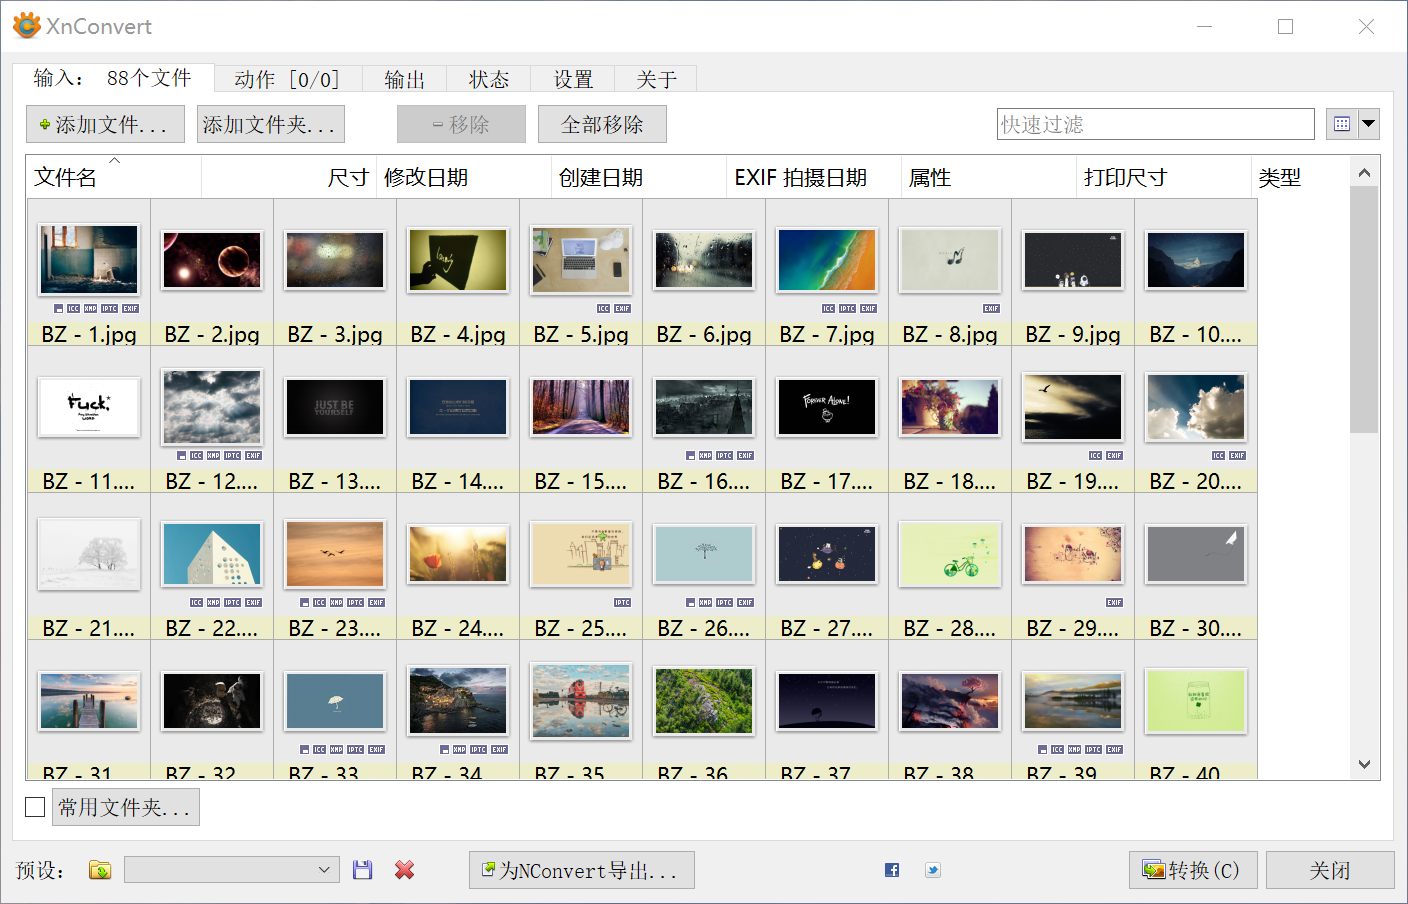Switch view mode with the grid icon
The height and width of the screenshot is (904, 1408).
(1340, 124)
